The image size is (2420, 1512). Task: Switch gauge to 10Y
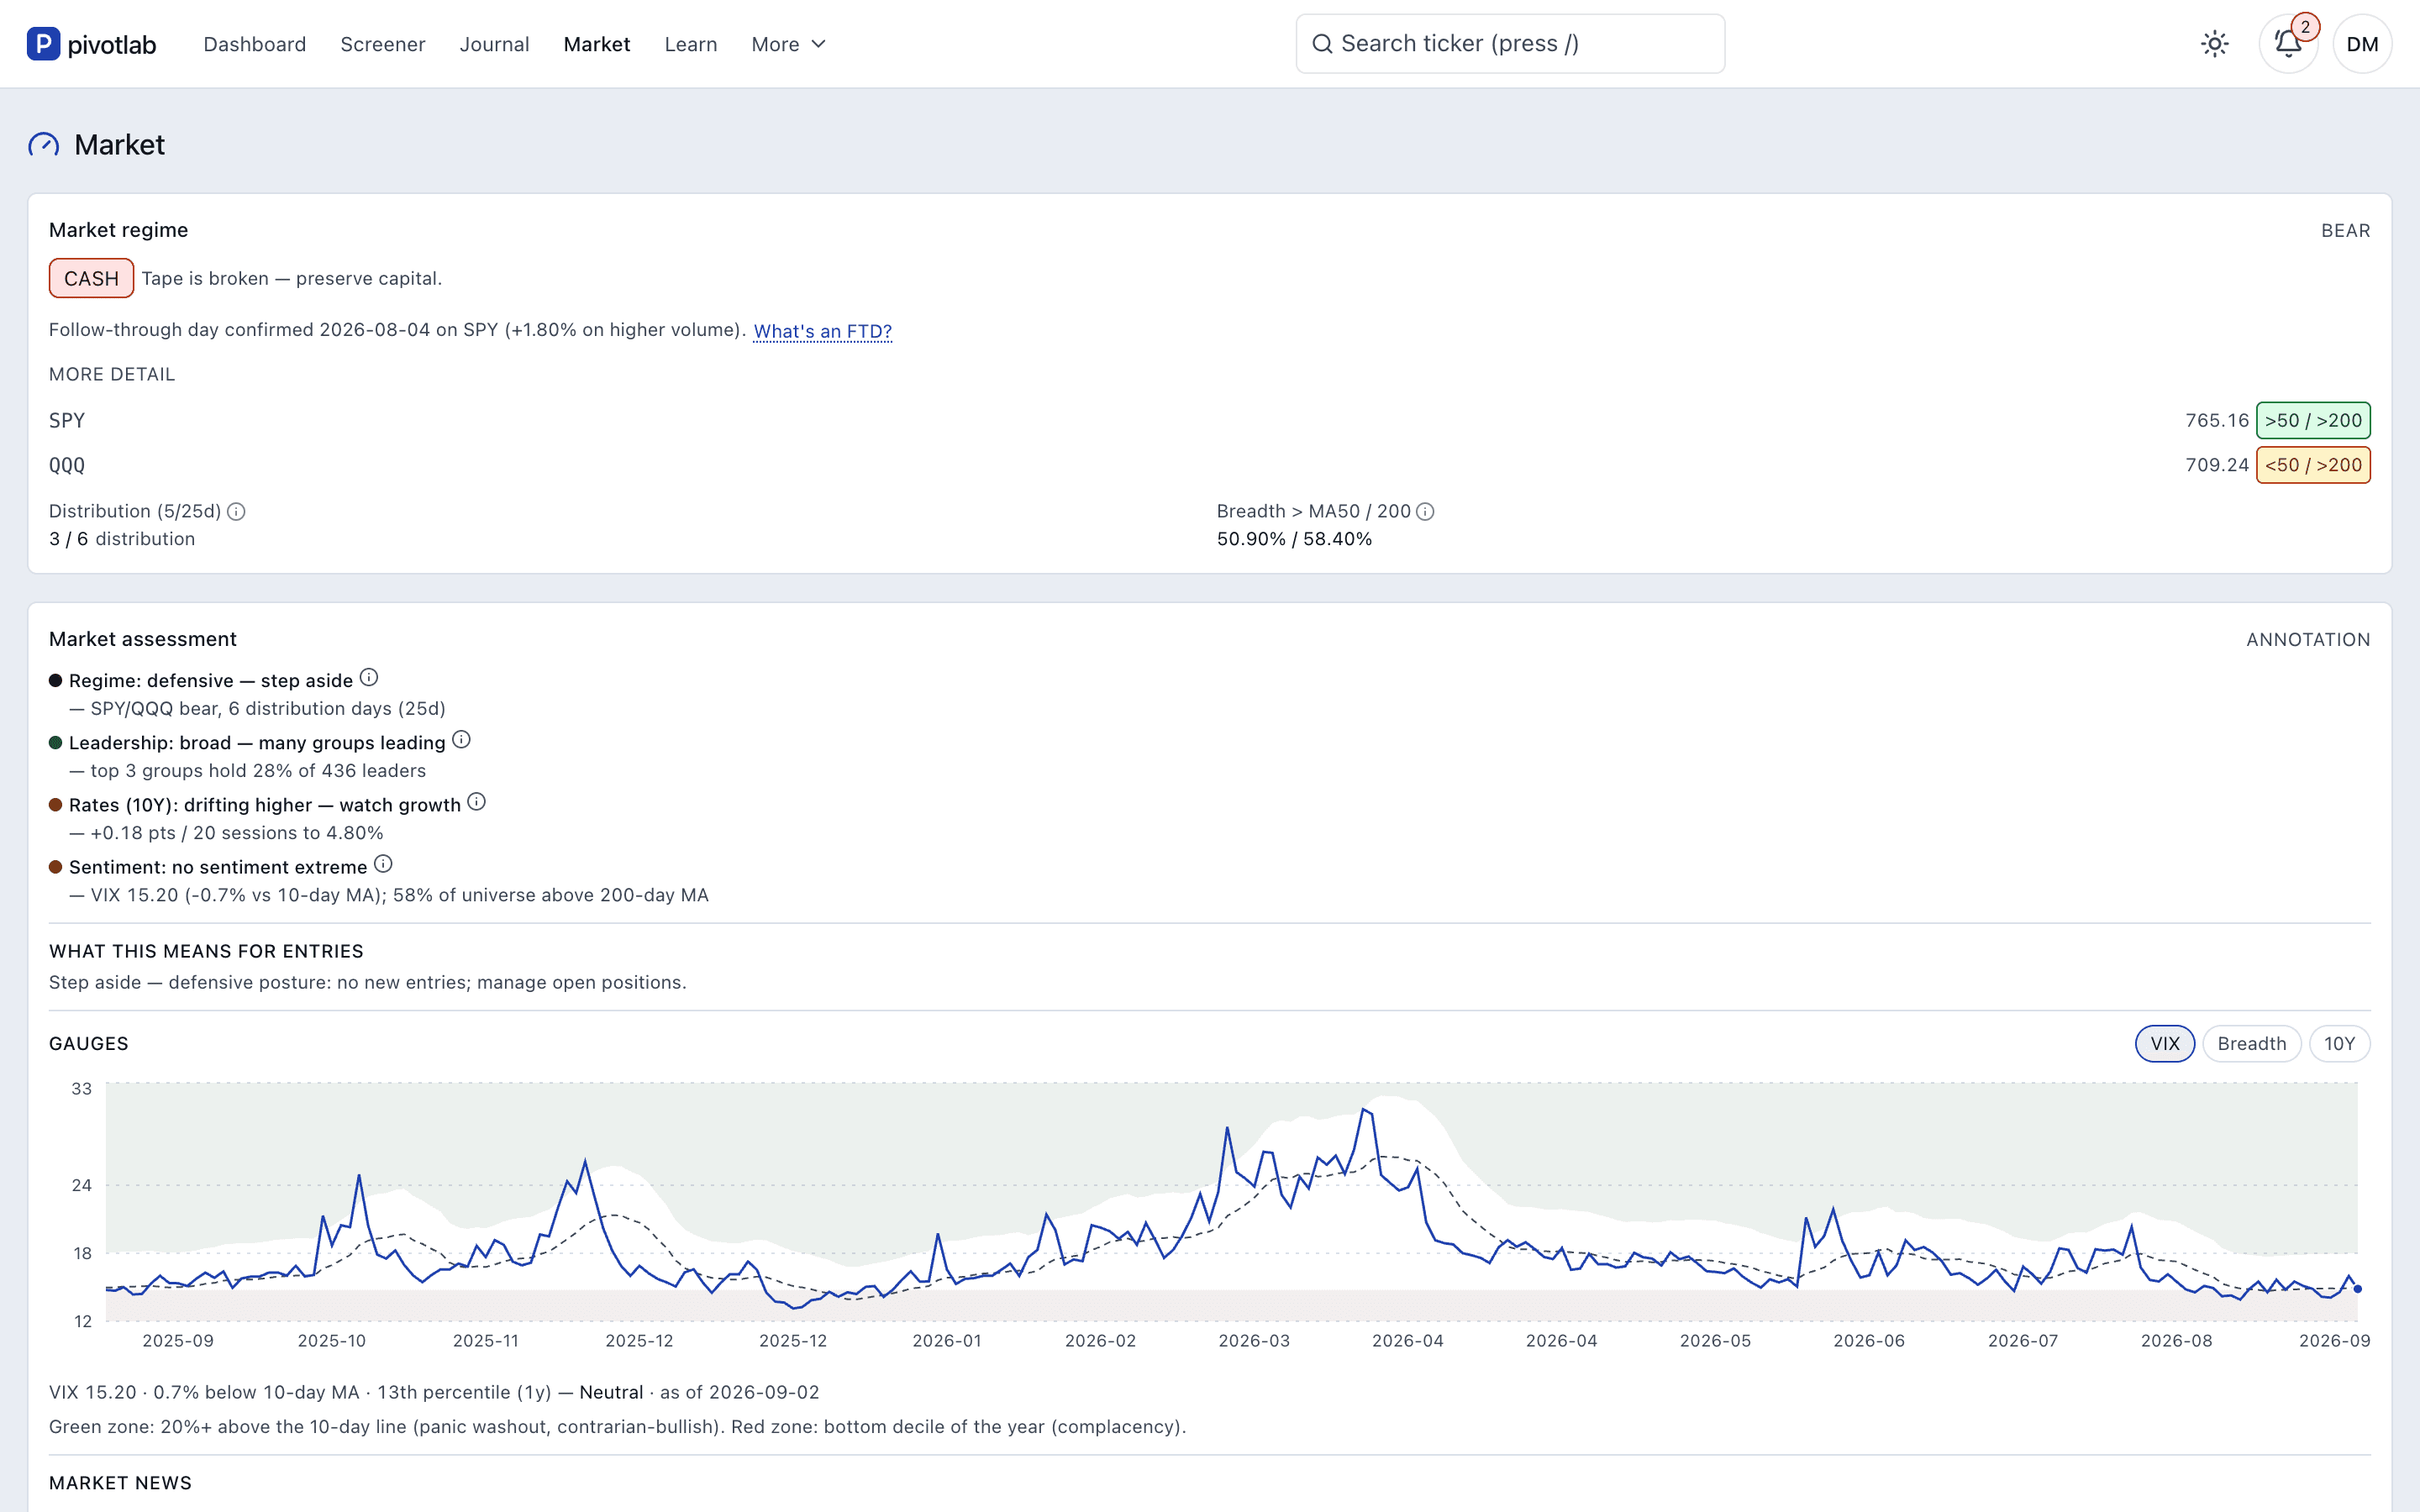[2339, 1043]
